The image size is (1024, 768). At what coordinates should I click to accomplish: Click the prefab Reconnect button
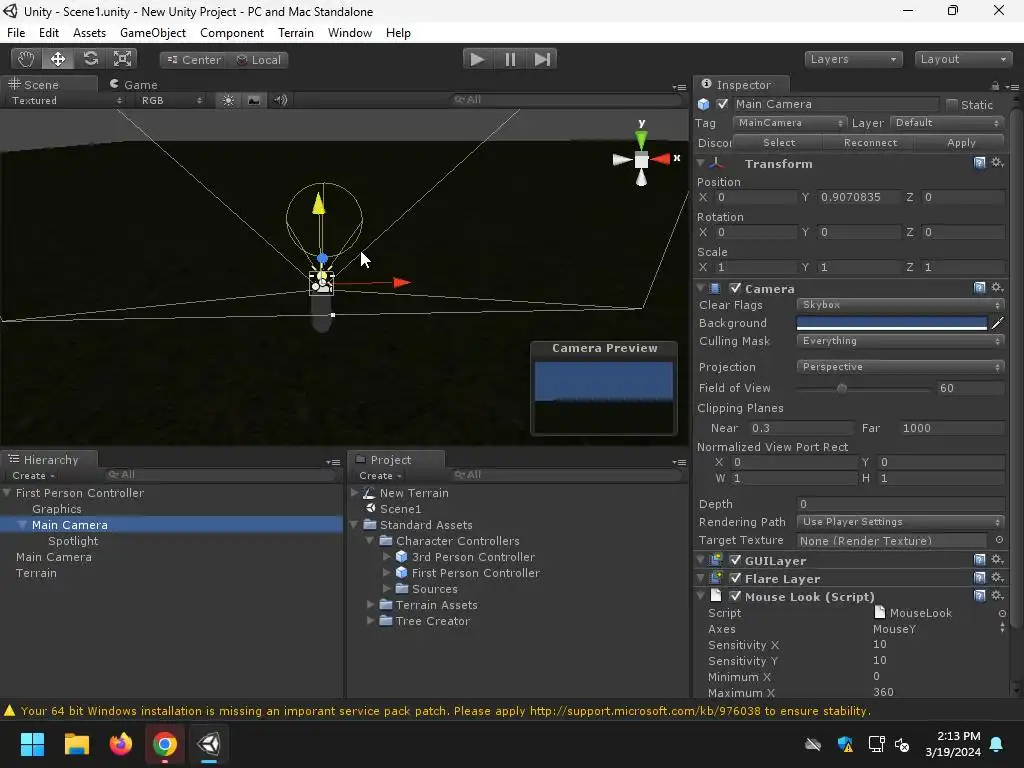[871, 142]
